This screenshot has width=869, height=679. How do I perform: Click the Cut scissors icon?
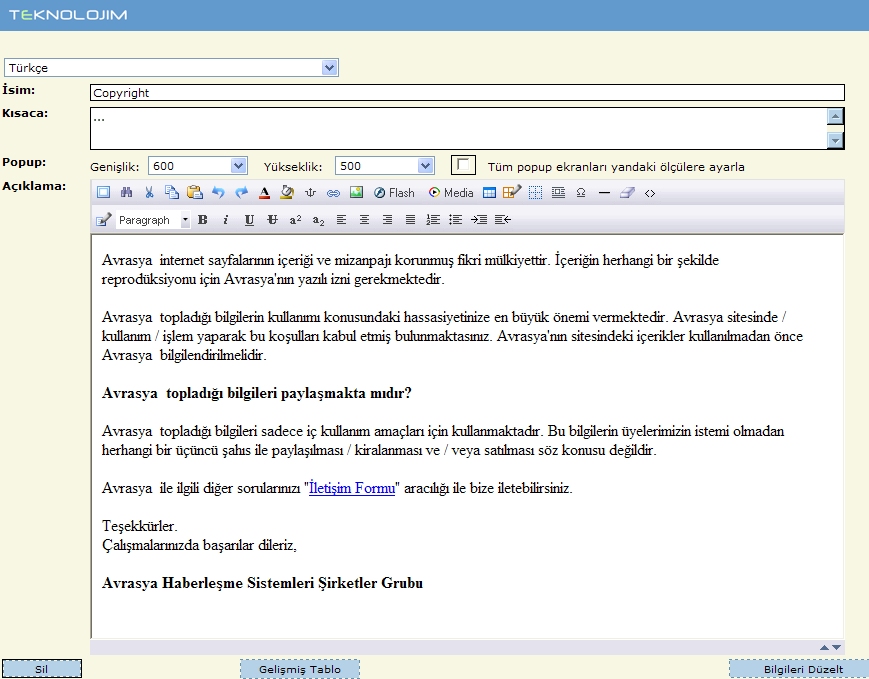tap(149, 192)
